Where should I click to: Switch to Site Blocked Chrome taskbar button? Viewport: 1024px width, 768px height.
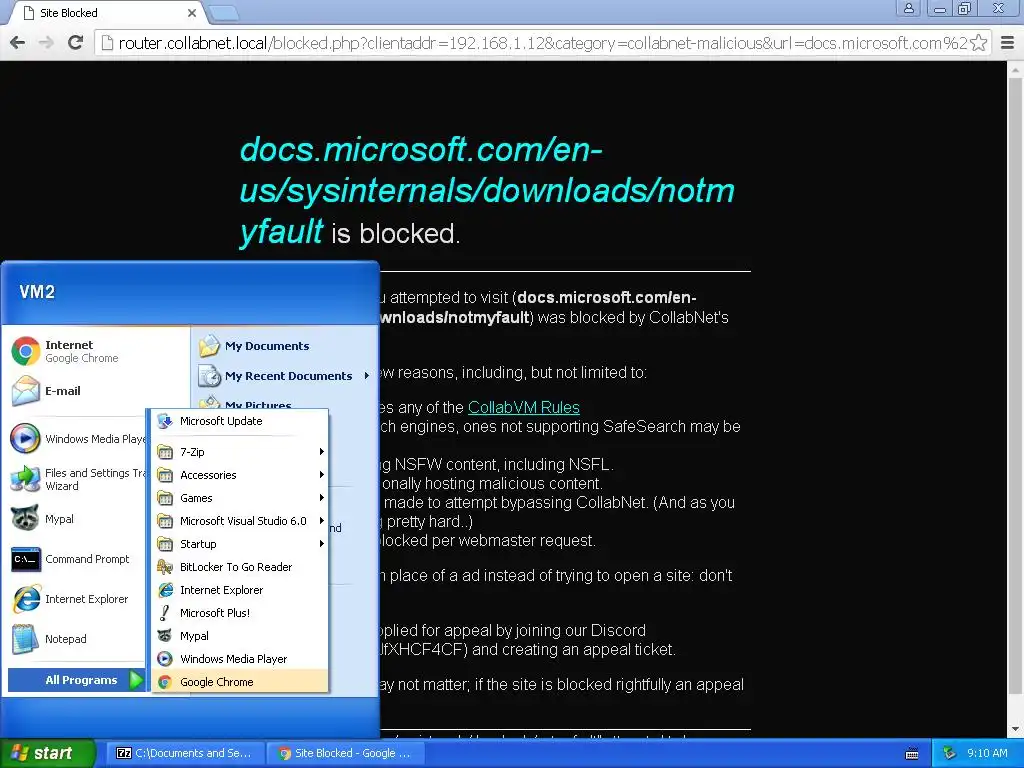coord(345,753)
